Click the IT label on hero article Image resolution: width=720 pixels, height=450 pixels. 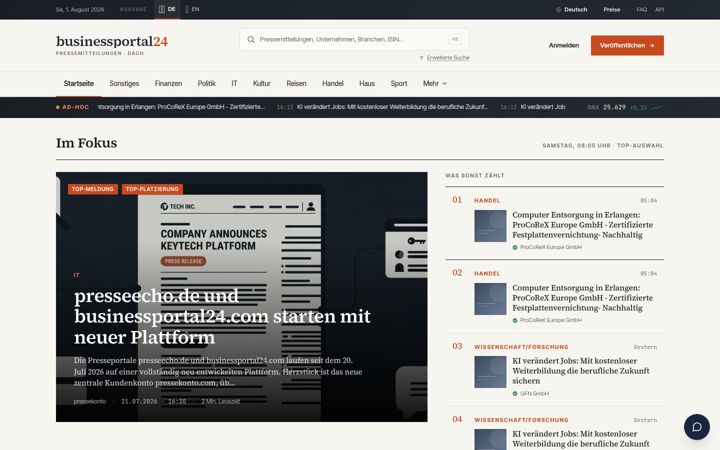tap(77, 275)
